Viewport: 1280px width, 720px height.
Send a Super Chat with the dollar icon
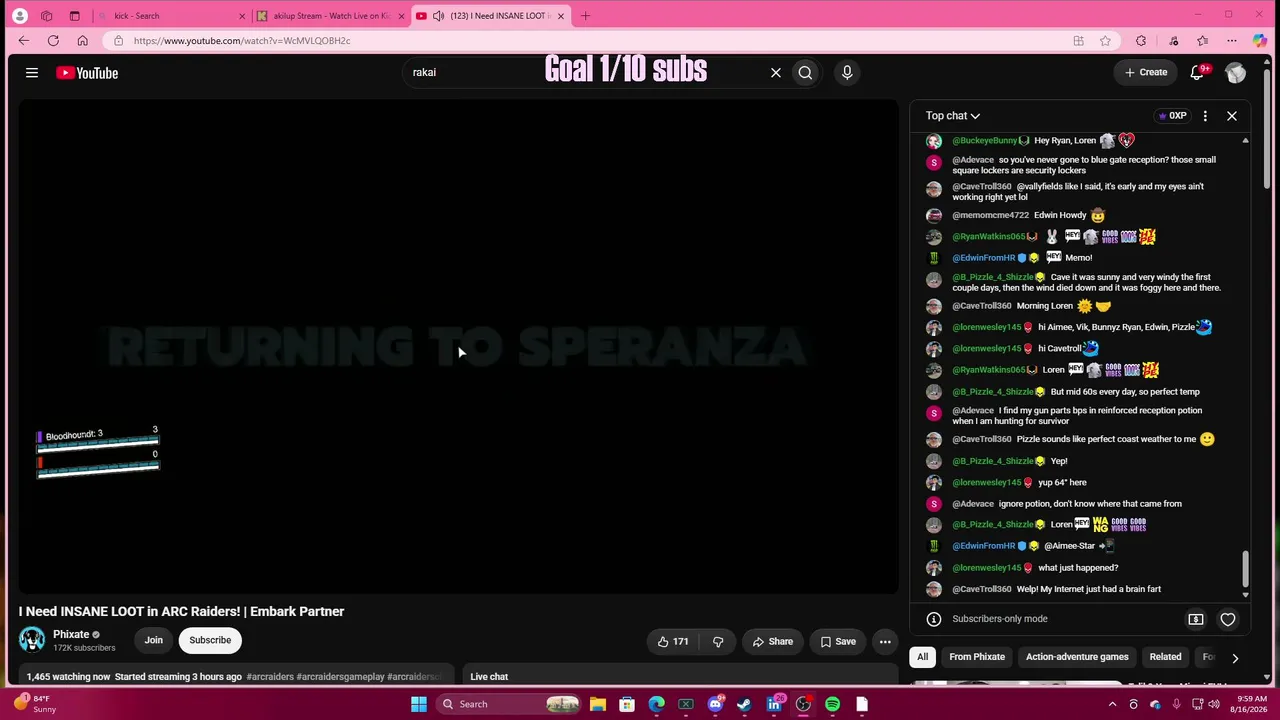pos(1195,619)
